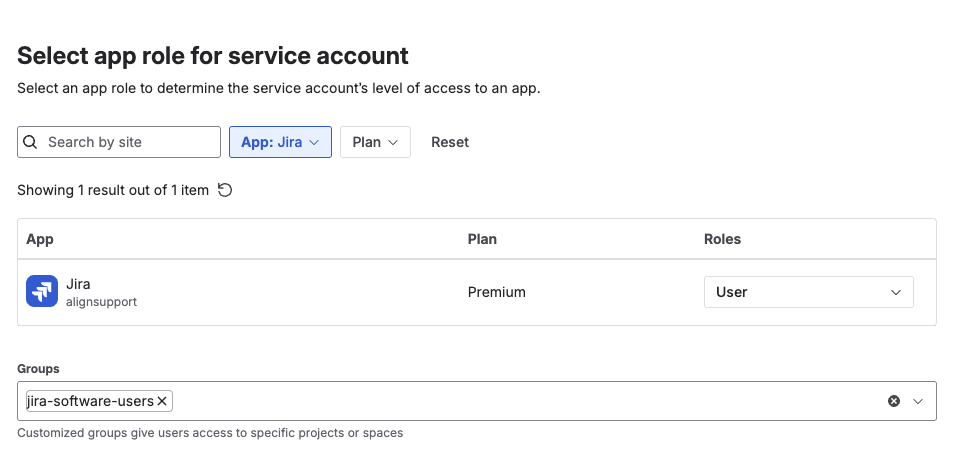The width and height of the screenshot is (967, 464).
Task: Click inside the Groups selection field
Action: click(477, 401)
